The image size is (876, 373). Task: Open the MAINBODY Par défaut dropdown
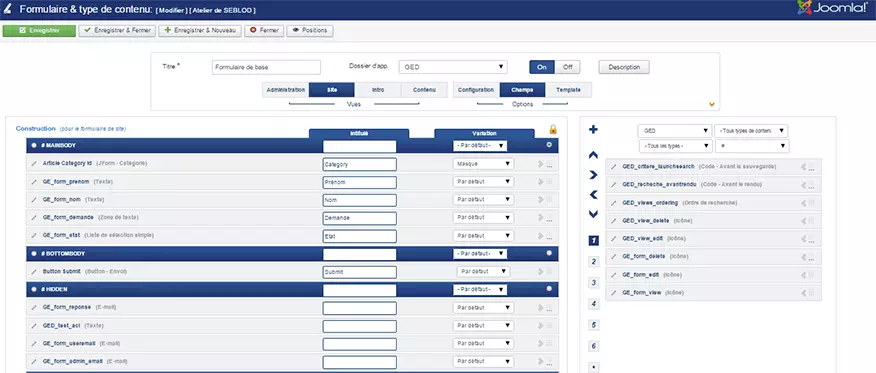tap(480, 146)
